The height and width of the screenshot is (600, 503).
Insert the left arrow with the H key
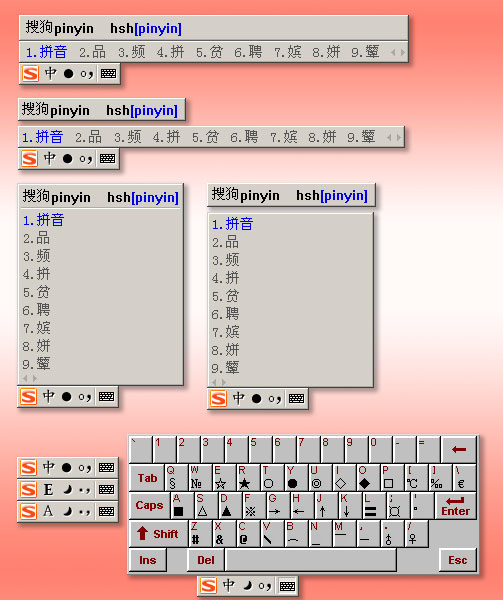(302, 505)
